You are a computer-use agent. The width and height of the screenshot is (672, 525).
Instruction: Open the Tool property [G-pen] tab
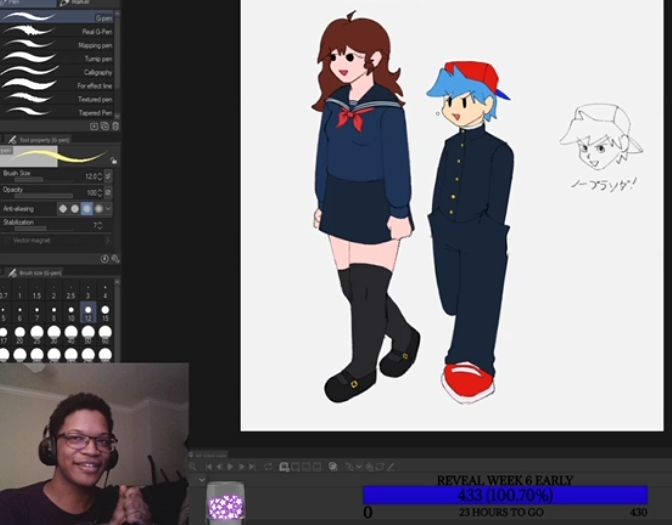click(x=39, y=140)
